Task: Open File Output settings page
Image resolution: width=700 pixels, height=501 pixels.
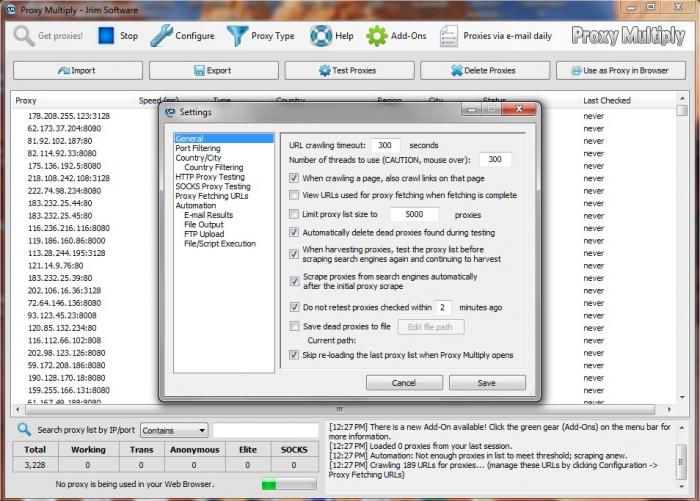Action: [204, 225]
